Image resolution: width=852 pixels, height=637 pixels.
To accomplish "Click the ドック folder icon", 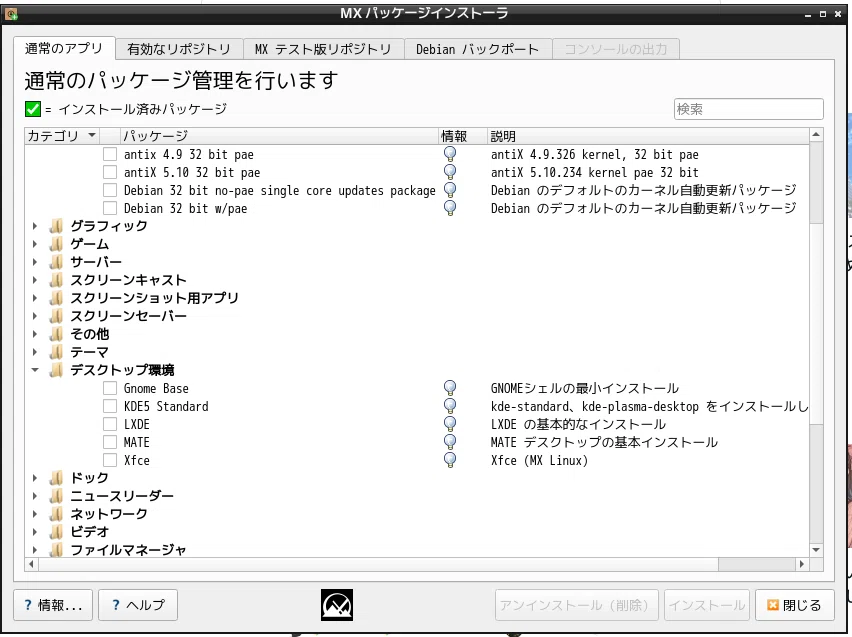I will click(56, 478).
